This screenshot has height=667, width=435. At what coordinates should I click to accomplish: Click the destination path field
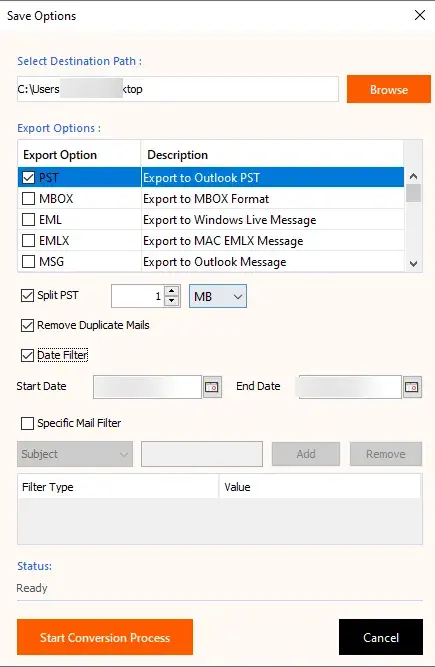178,89
